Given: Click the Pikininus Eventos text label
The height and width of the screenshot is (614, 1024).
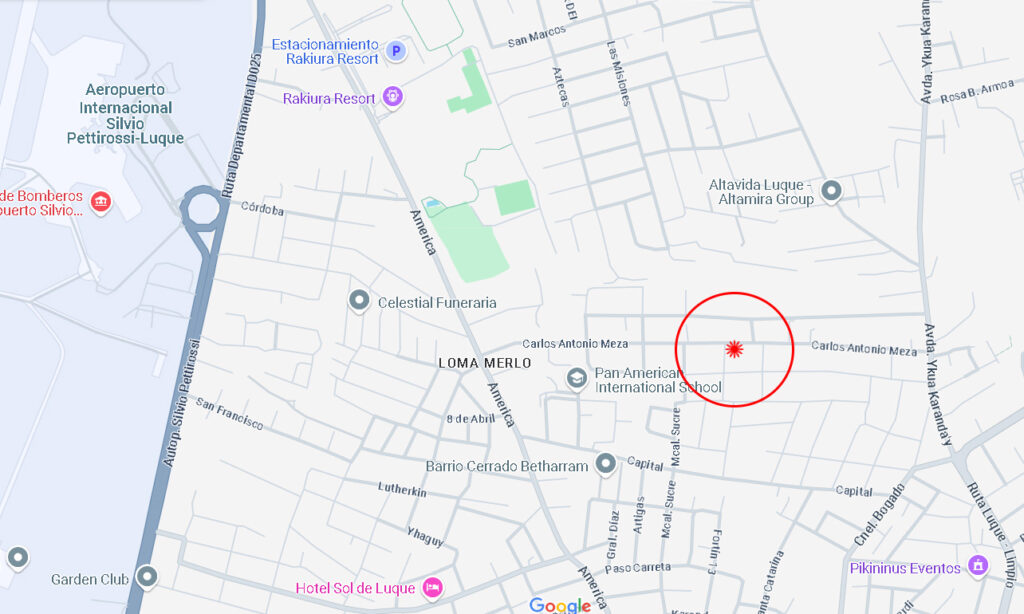Looking at the screenshot, I should (905, 568).
